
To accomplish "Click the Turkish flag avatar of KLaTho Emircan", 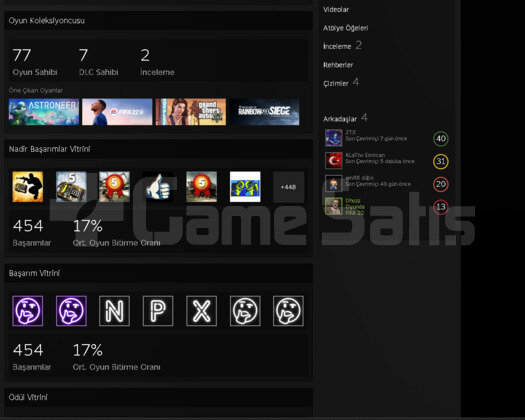I will 333,160.
